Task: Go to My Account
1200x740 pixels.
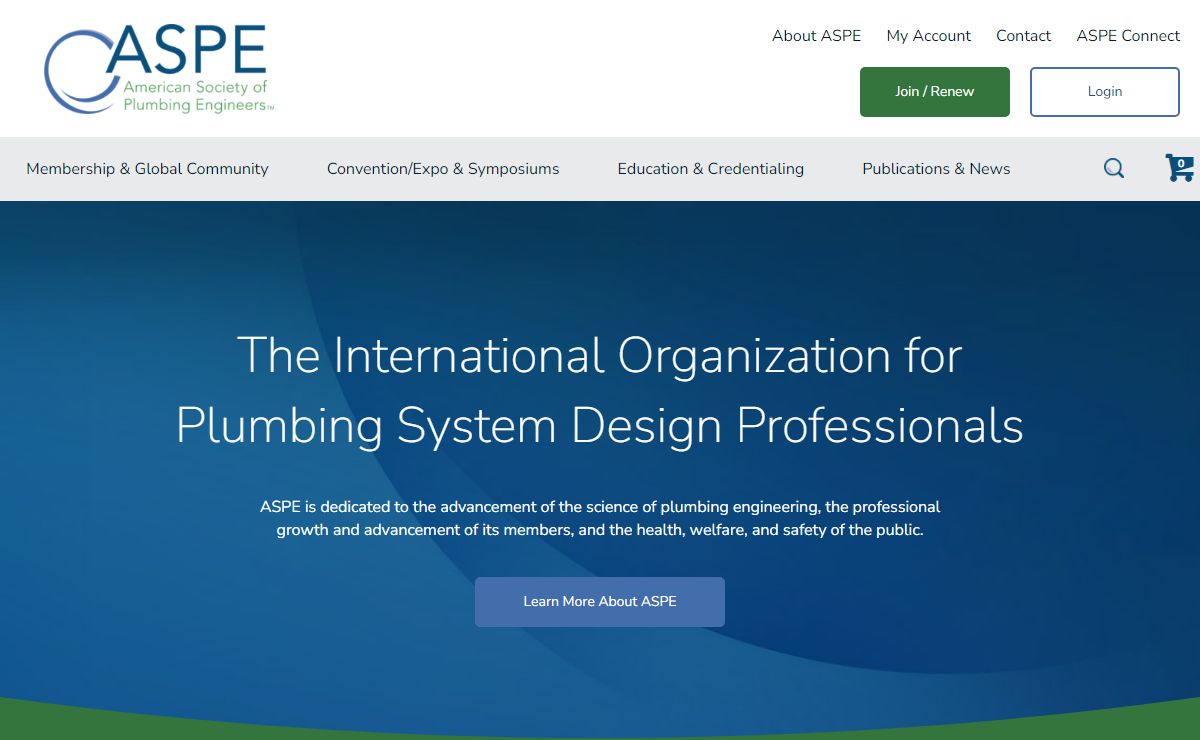Action: [x=928, y=36]
